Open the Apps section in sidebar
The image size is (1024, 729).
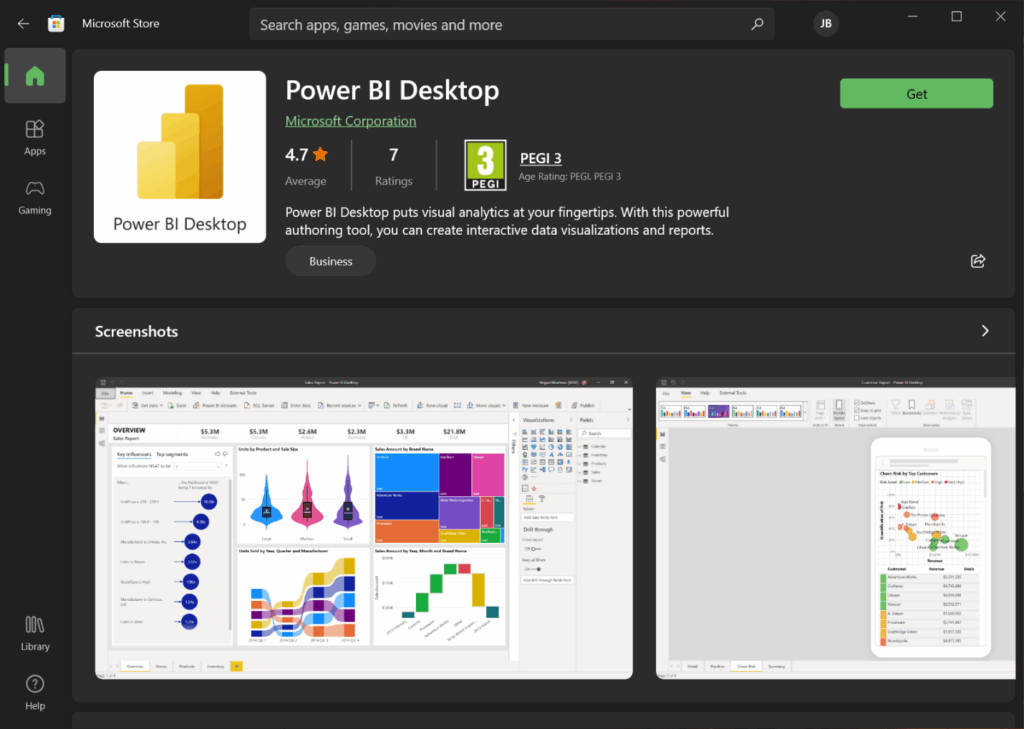35,137
